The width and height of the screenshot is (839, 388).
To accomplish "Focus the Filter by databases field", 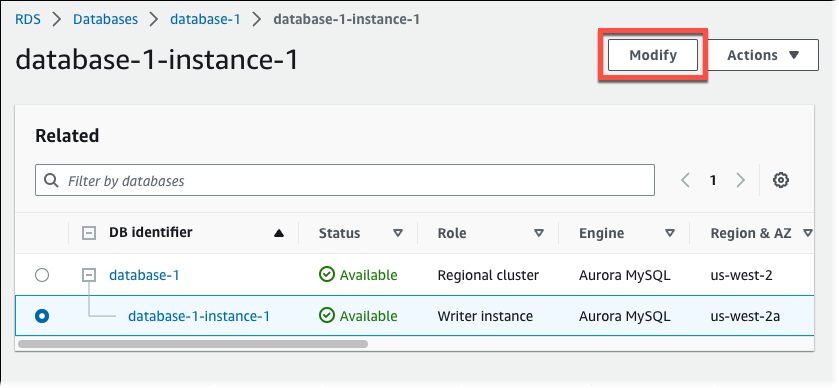I will 345,180.
